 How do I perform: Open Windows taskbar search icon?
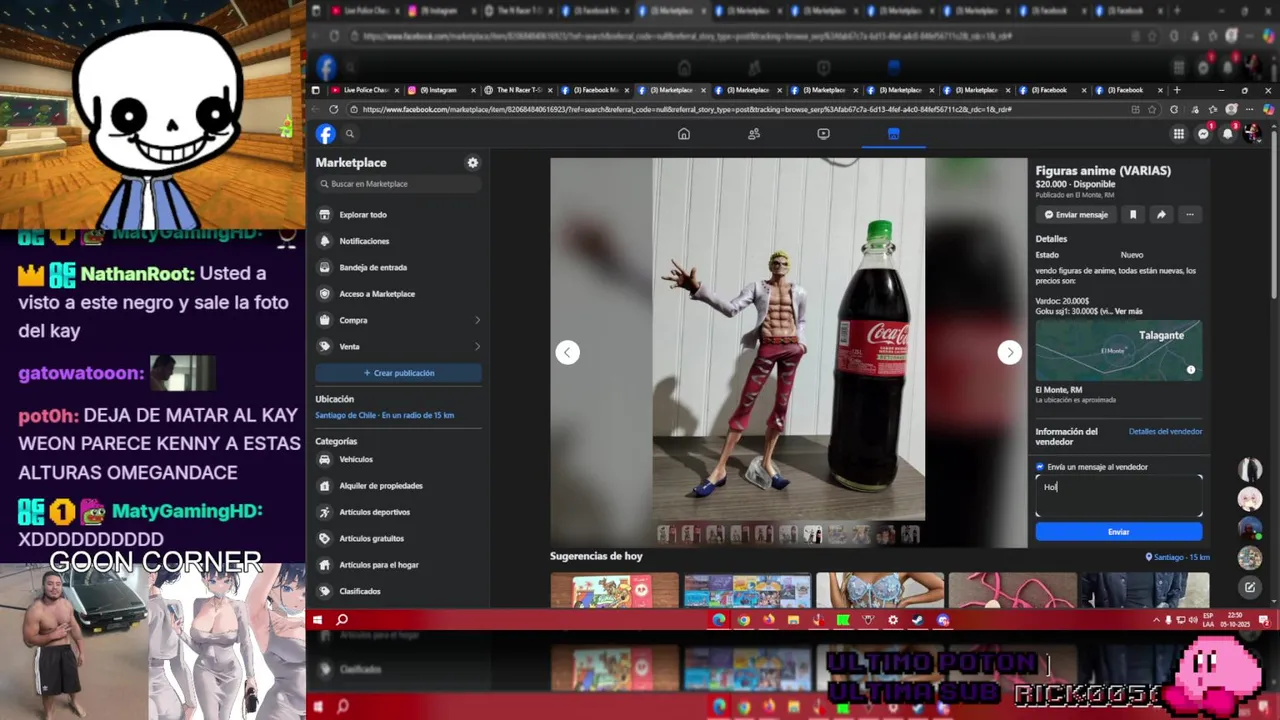[x=342, y=620]
